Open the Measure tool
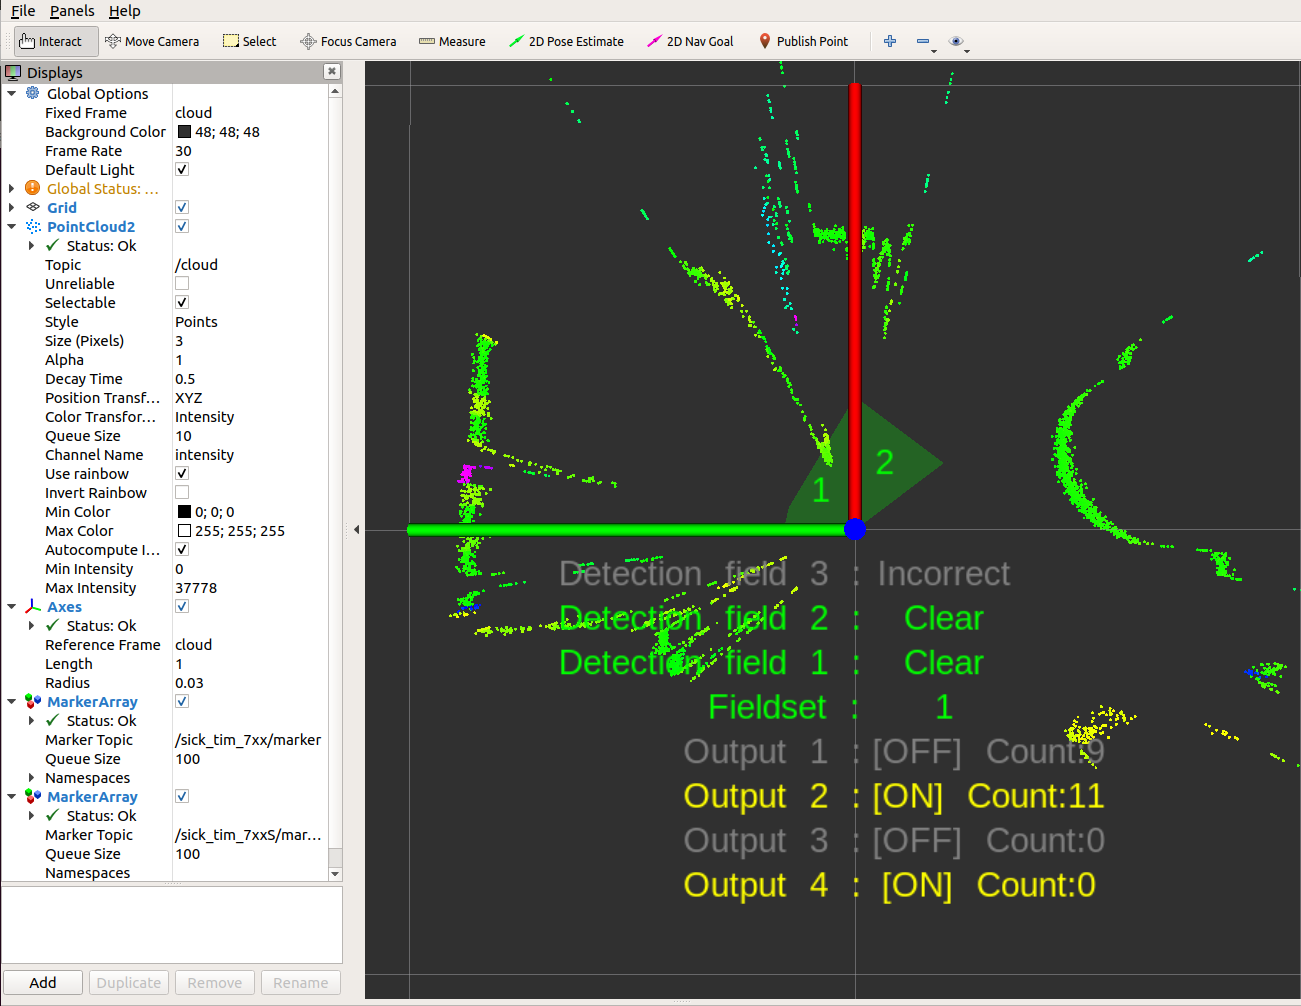Screen dimensions: 1301x1006 (x=452, y=41)
